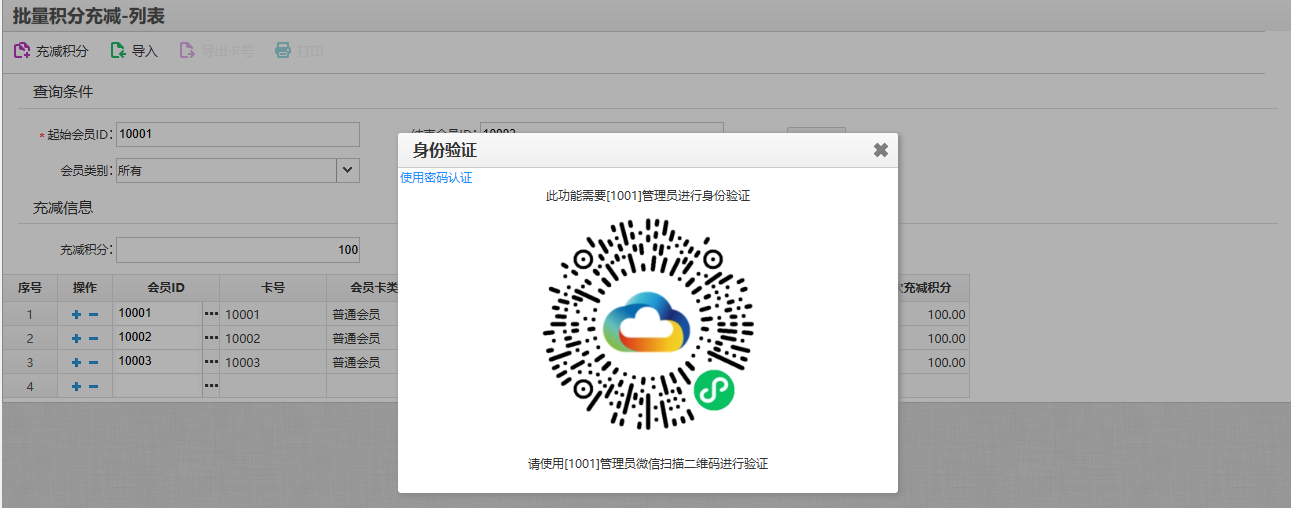Open member lookup ellipsis in empty row 4
1291x508 pixels.
pyautogui.click(x=211, y=386)
